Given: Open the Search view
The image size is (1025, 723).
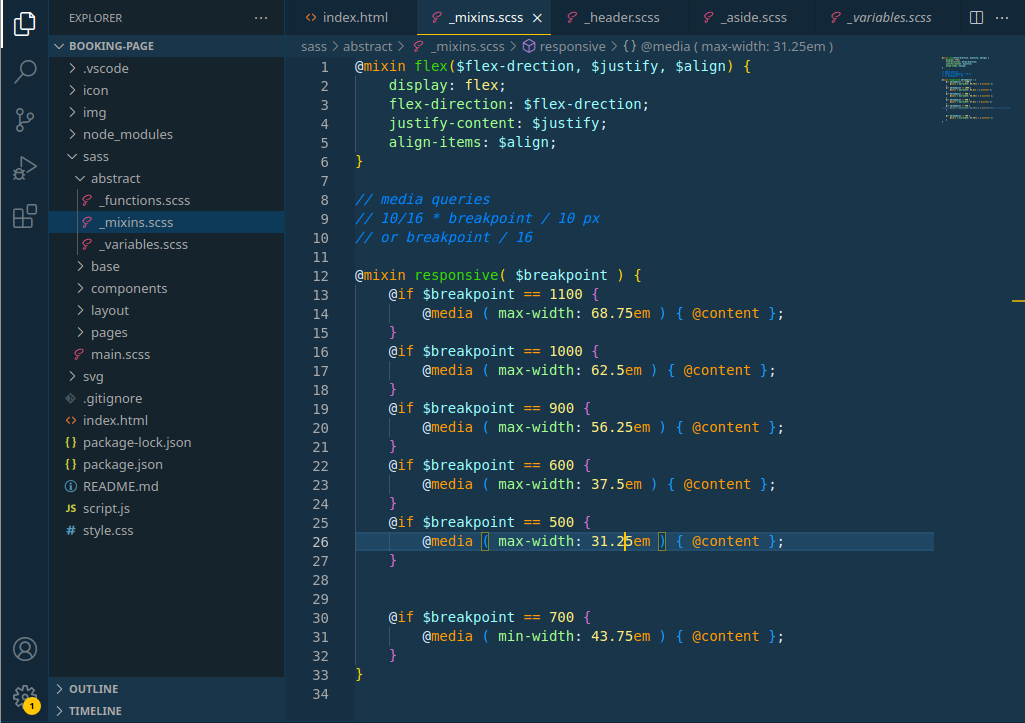Looking at the screenshot, I should coord(25,71).
